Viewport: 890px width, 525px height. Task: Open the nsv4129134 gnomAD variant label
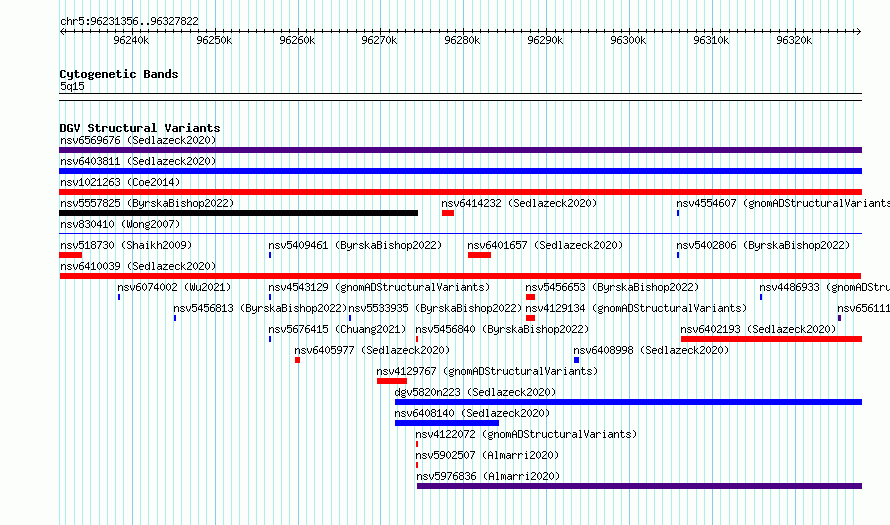(636, 308)
